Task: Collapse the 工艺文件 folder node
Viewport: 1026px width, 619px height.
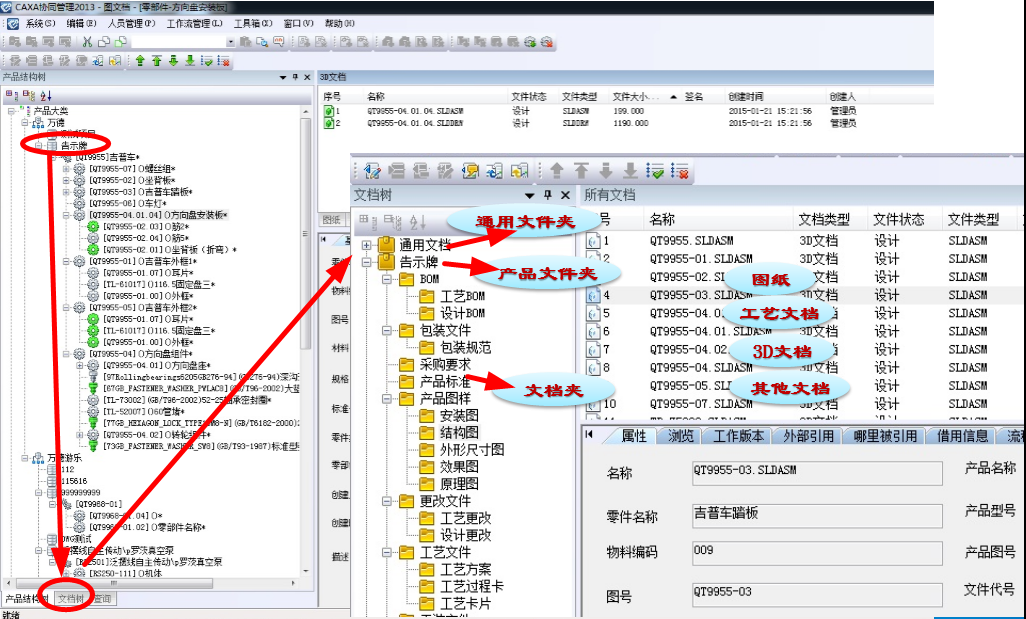Action: tap(387, 552)
